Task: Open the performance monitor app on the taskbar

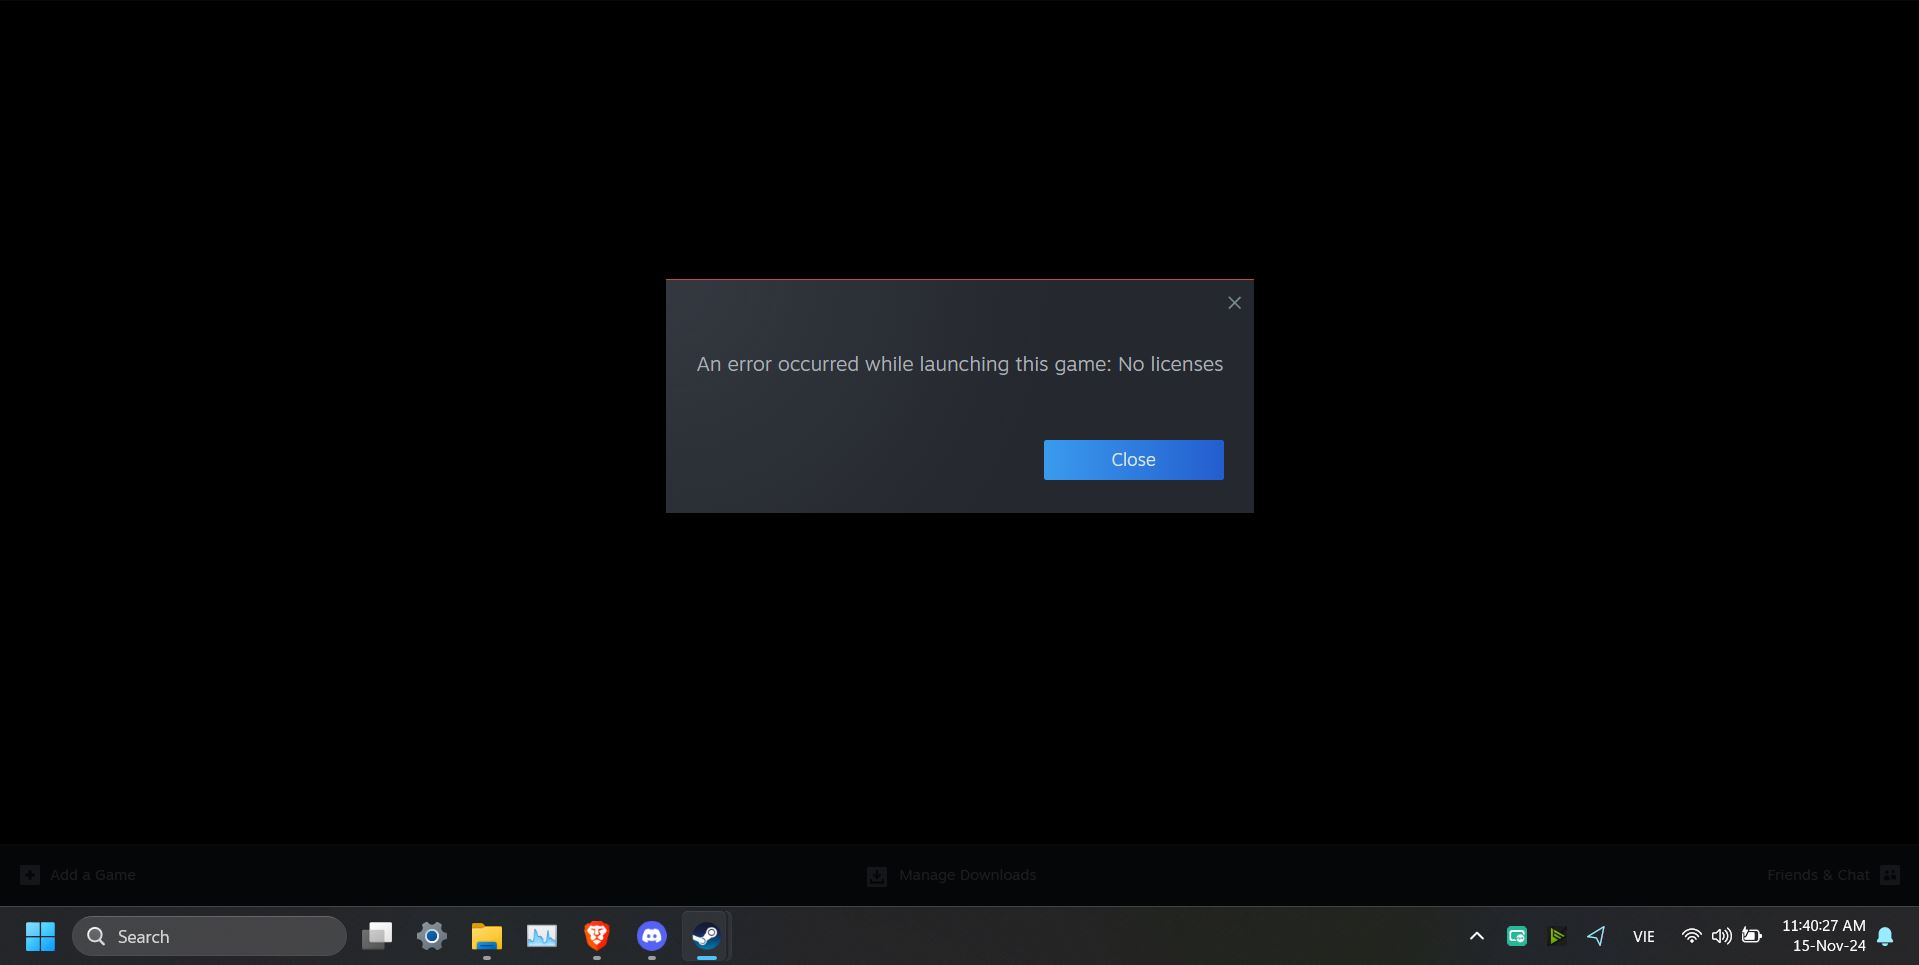Action: pyautogui.click(x=541, y=936)
